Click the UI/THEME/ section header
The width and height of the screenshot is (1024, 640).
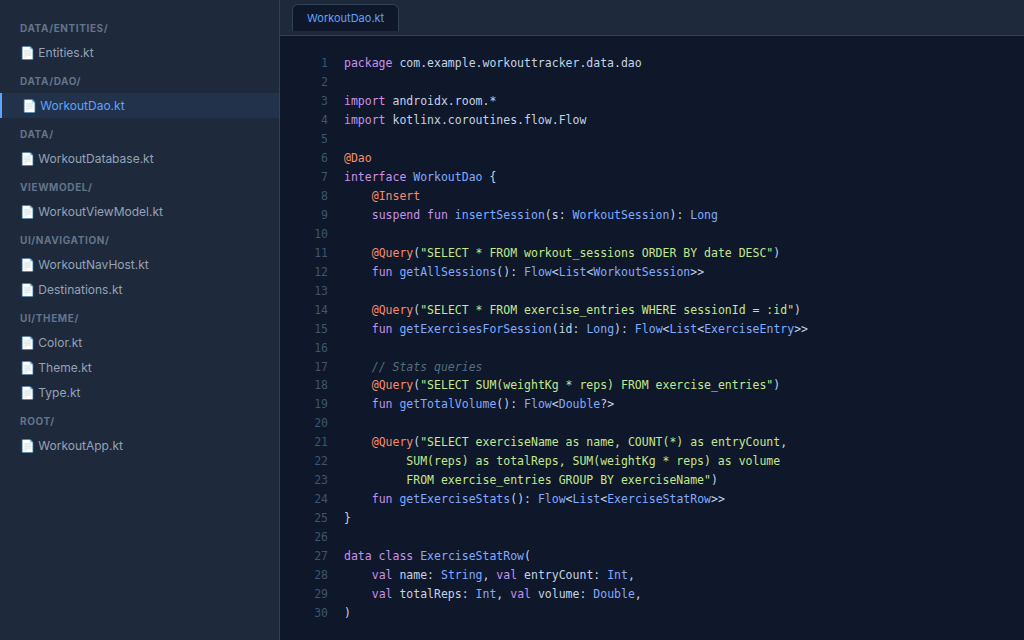[x=49, y=318]
